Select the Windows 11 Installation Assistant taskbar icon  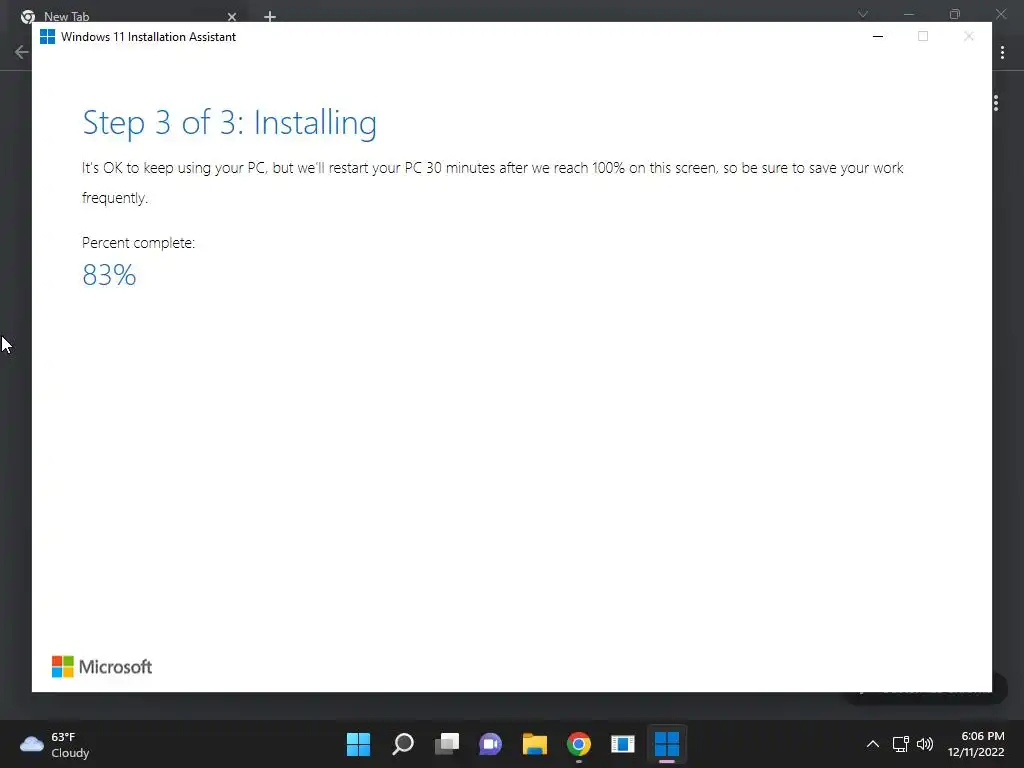coord(667,744)
